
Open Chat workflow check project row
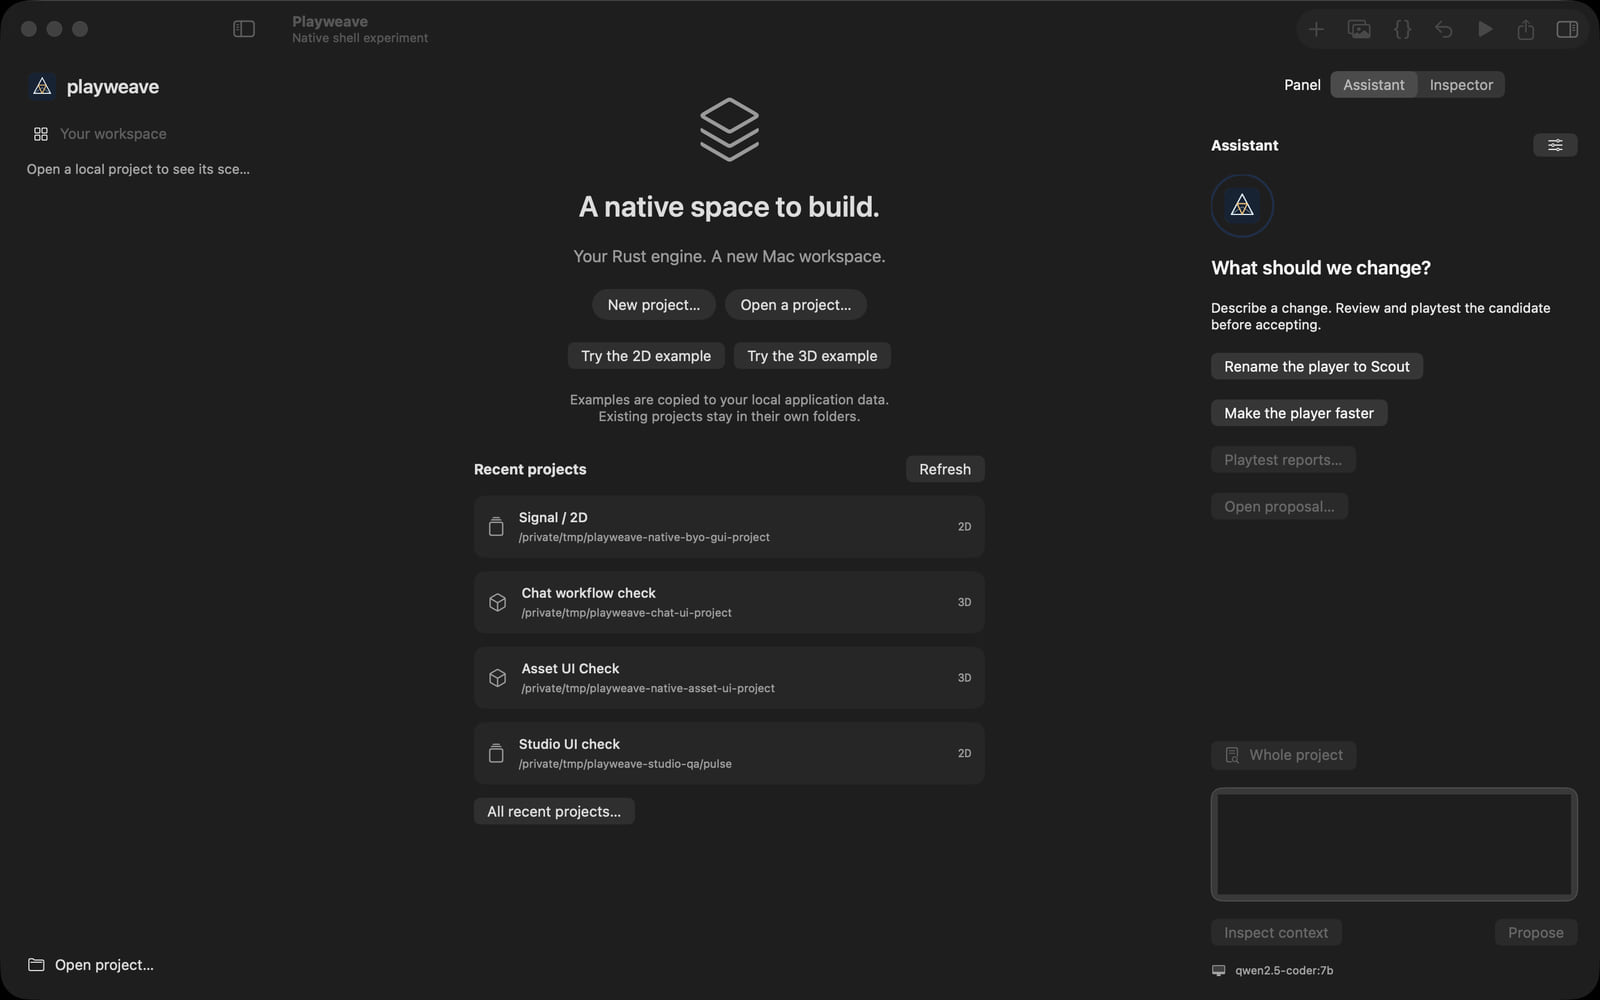tap(729, 602)
